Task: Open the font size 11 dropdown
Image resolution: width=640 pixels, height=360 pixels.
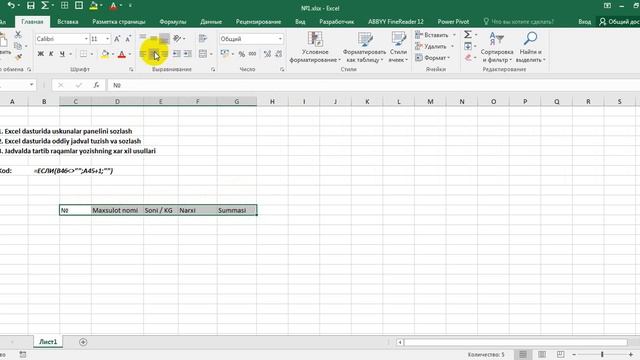Action: coord(107,39)
